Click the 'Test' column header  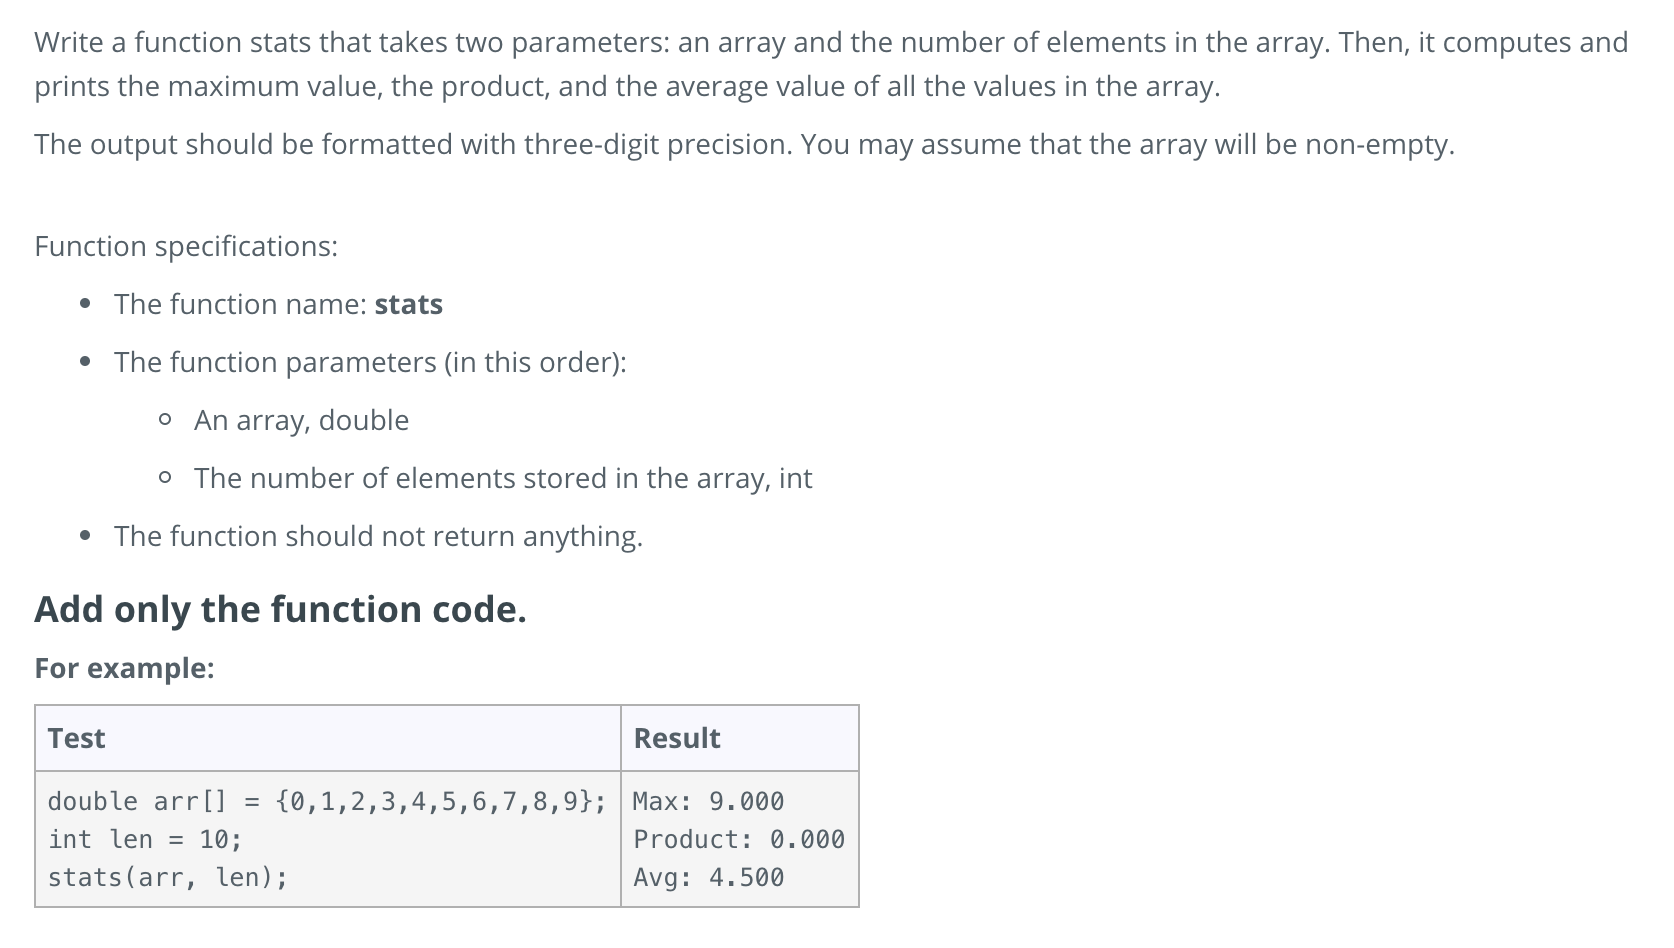pyautogui.click(x=76, y=738)
